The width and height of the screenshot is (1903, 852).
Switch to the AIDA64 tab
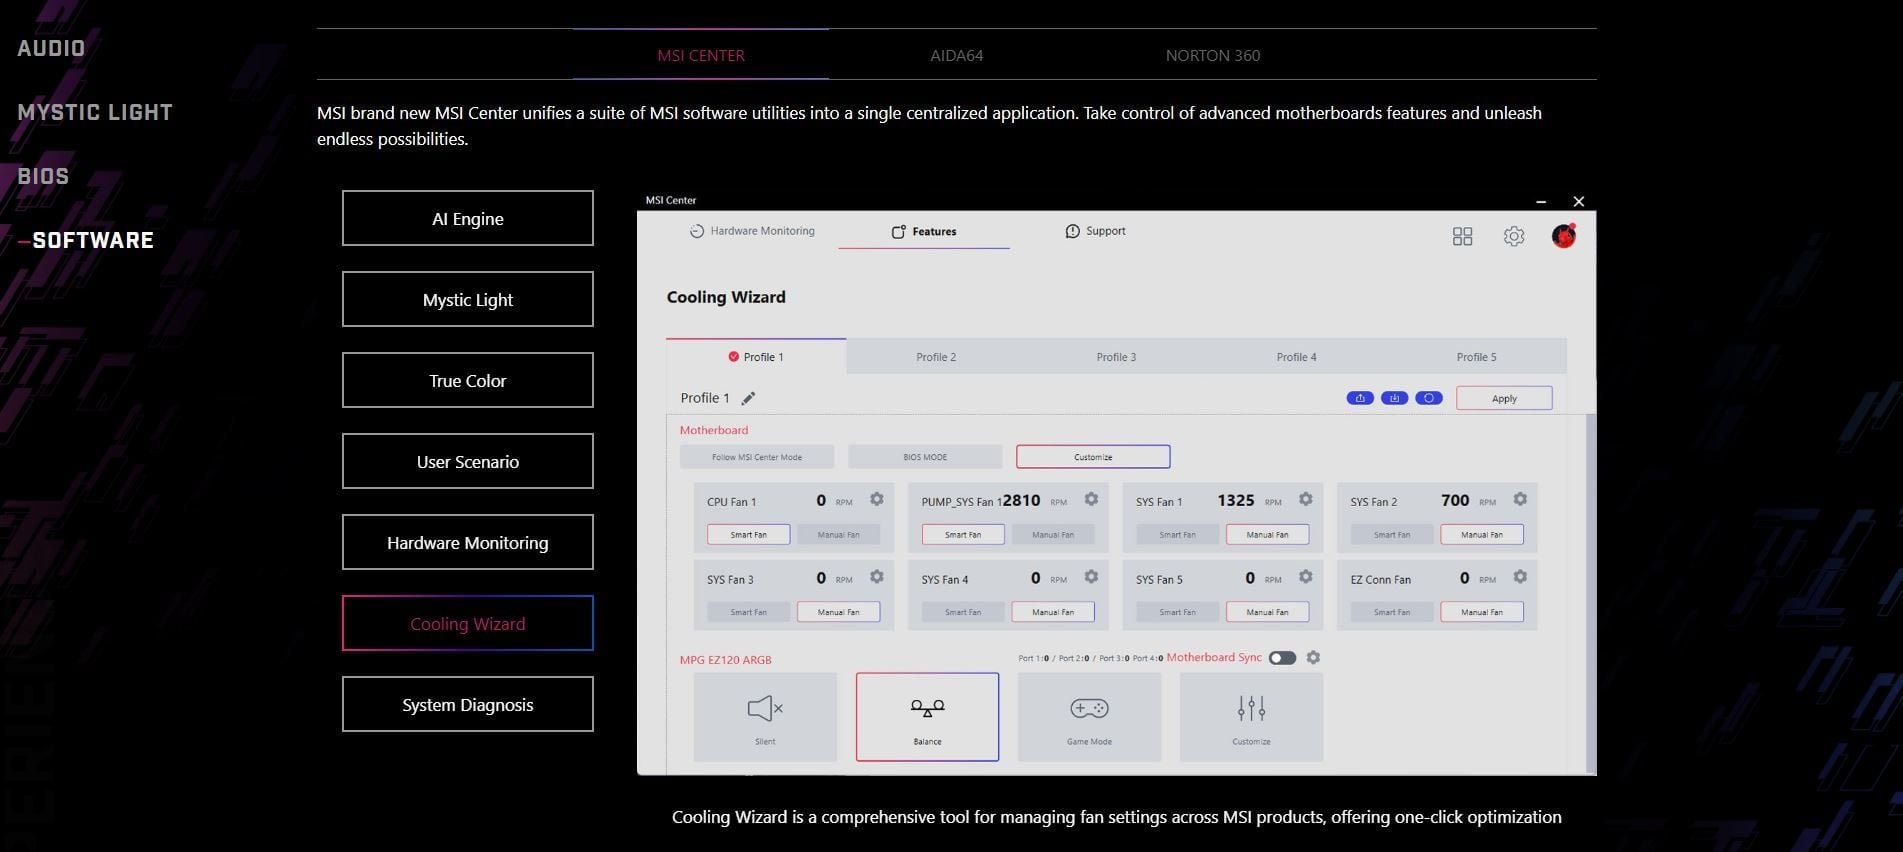pyautogui.click(x=956, y=56)
